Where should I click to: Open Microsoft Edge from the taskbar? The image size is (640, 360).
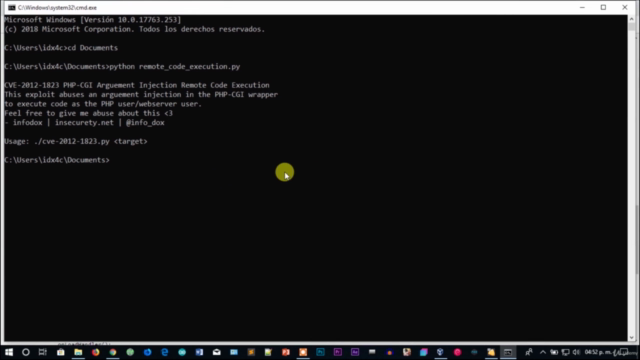(x=164, y=352)
